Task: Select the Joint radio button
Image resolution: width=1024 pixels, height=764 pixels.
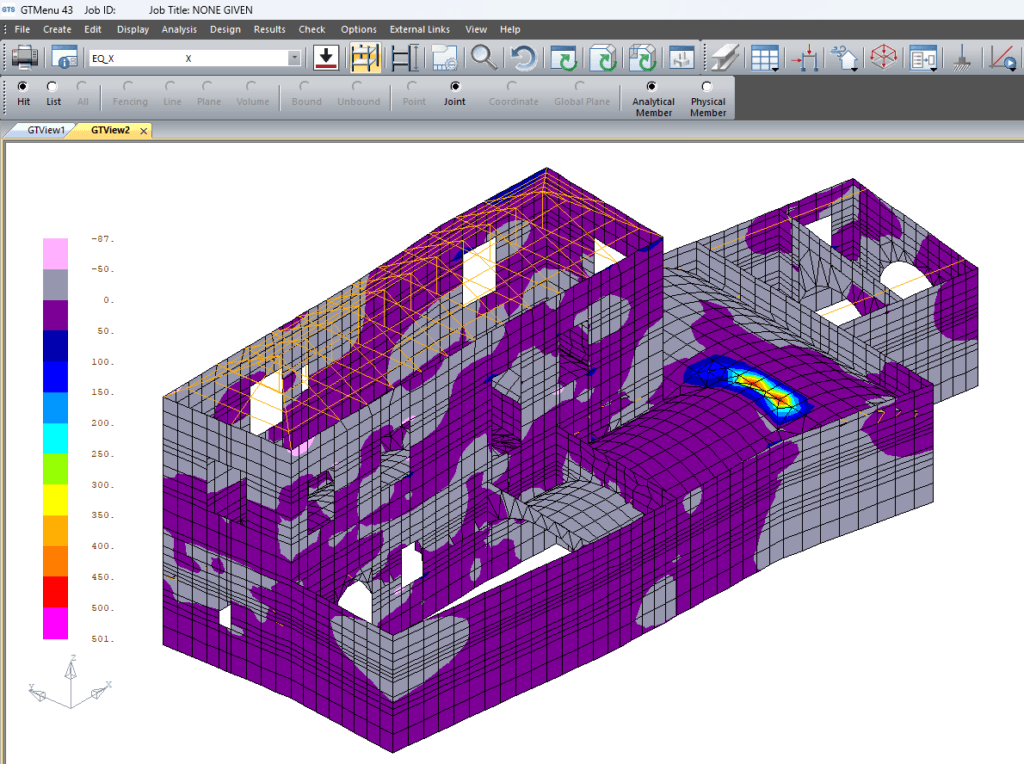Action: coord(455,87)
